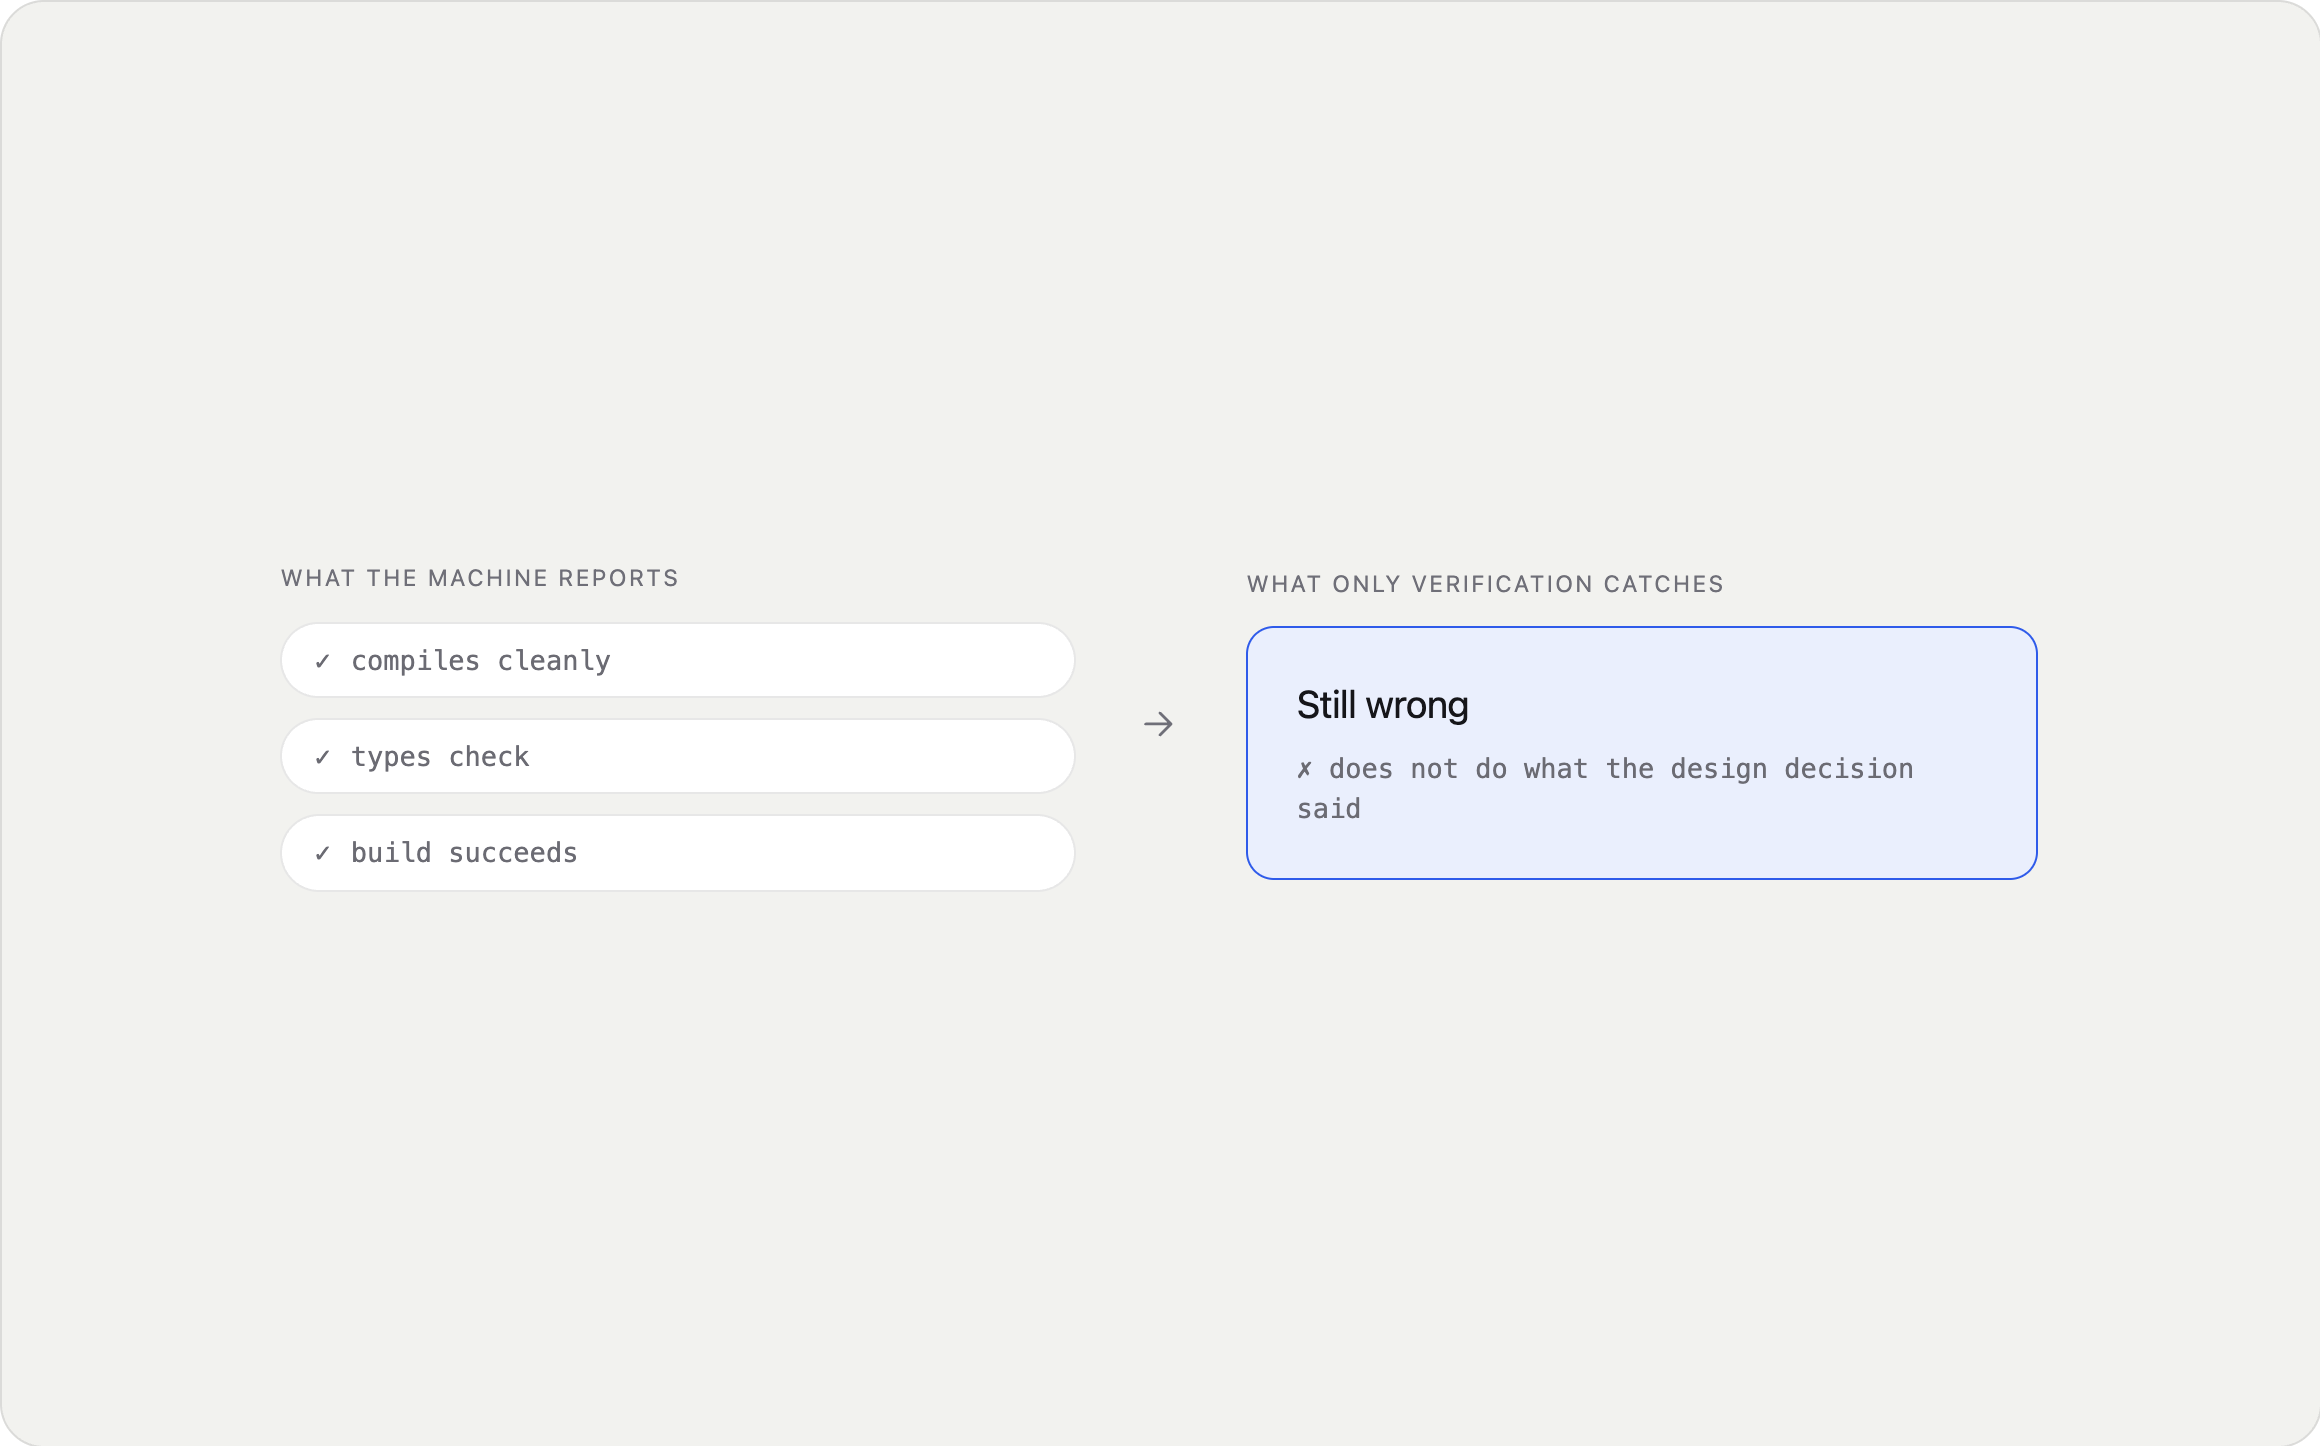The image size is (2320, 1446).
Task: Click the word "said" in the blue card
Action: pyautogui.click(x=1329, y=809)
